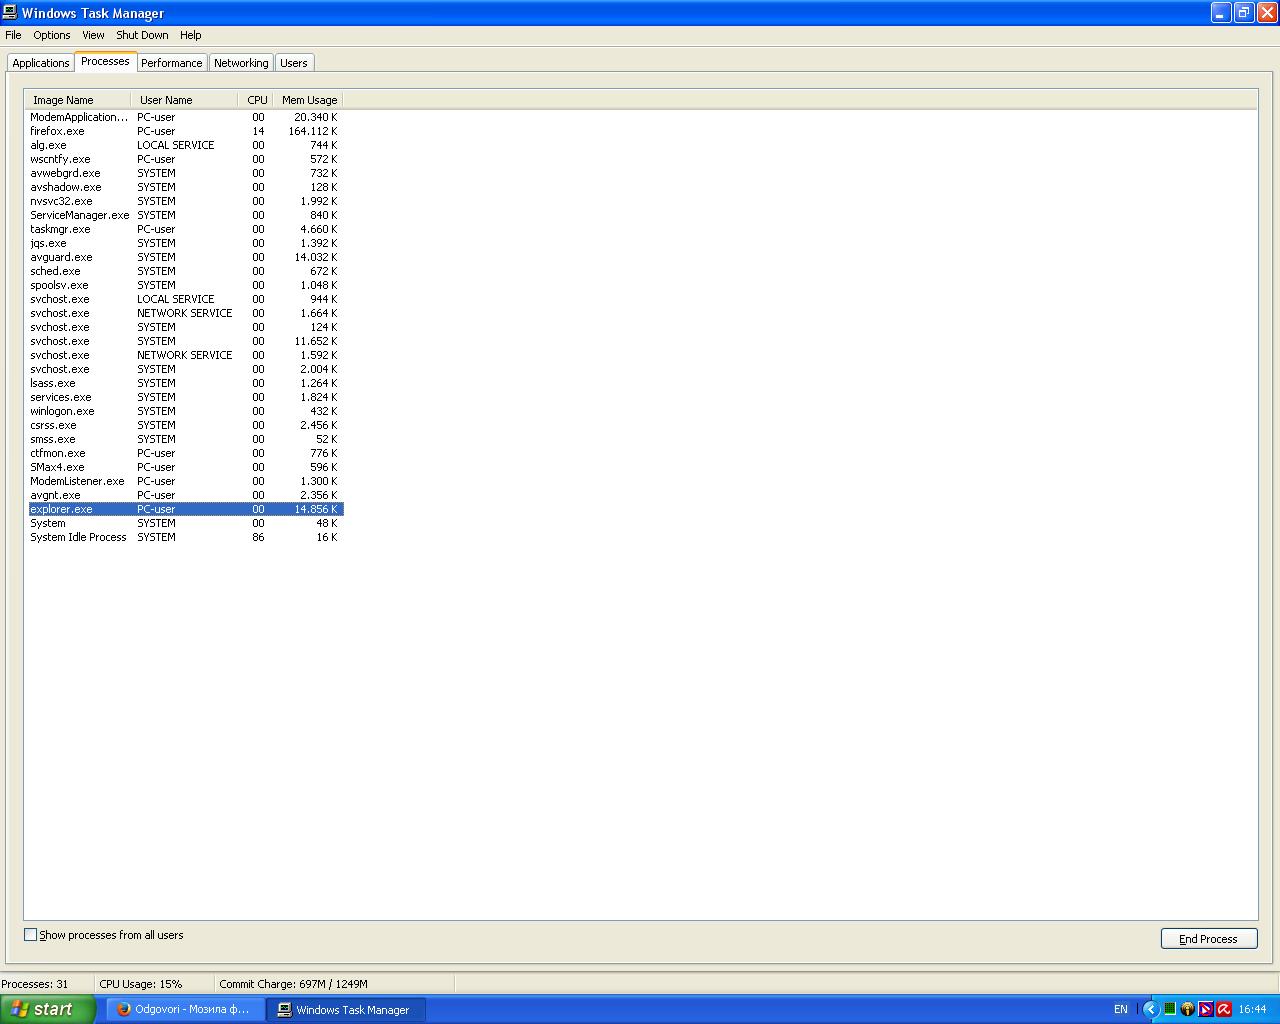Show hidden tray icons with the arrow

point(1150,1009)
